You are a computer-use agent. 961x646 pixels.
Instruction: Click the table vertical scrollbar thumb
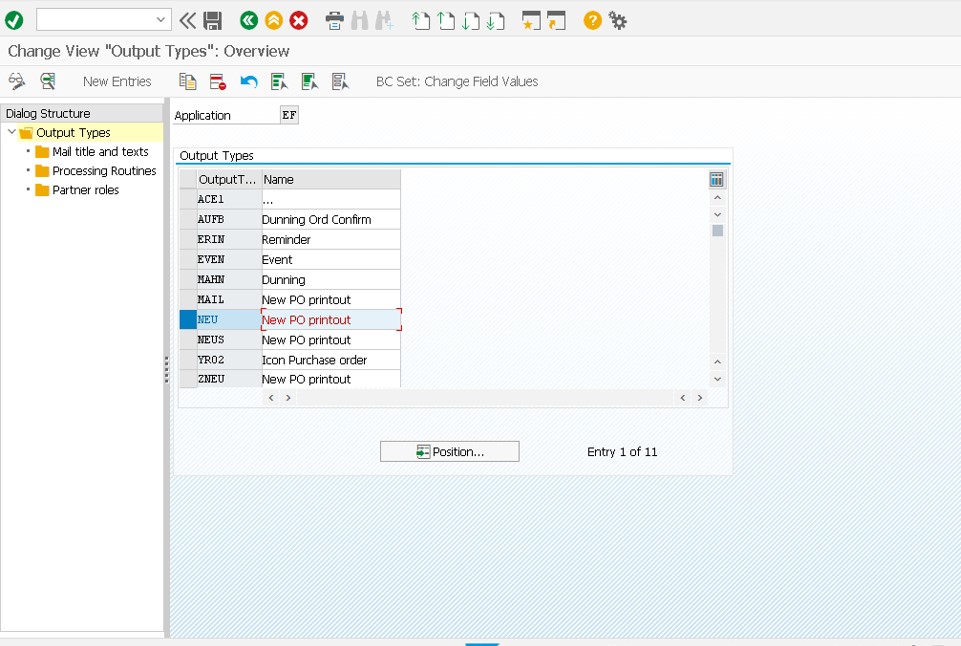pos(718,230)
